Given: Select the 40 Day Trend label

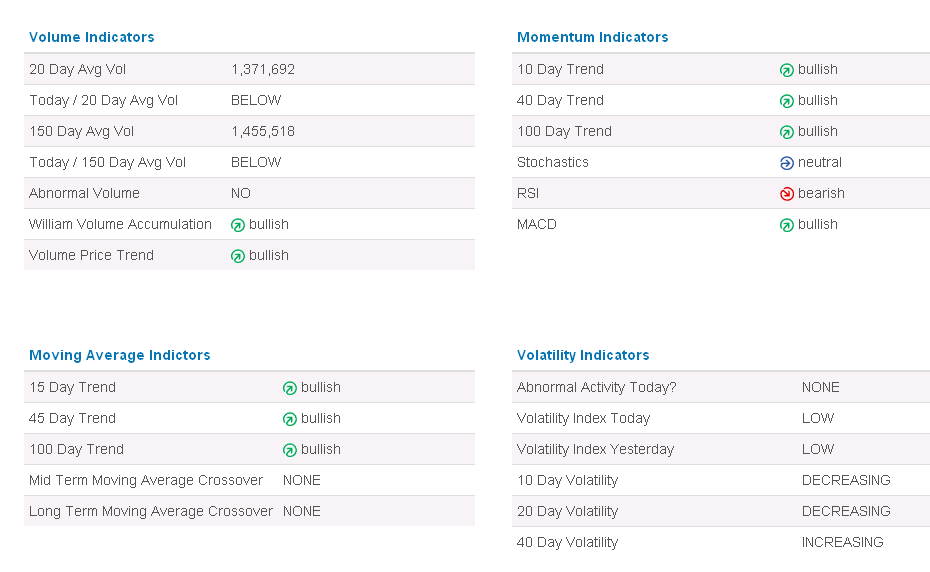Looking at the screenshot, I should tap(560, 100).
